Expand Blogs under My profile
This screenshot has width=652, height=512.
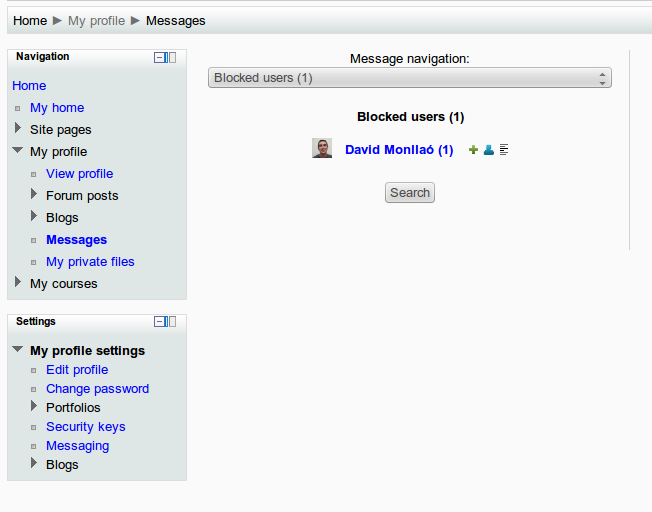coord(34,216)
